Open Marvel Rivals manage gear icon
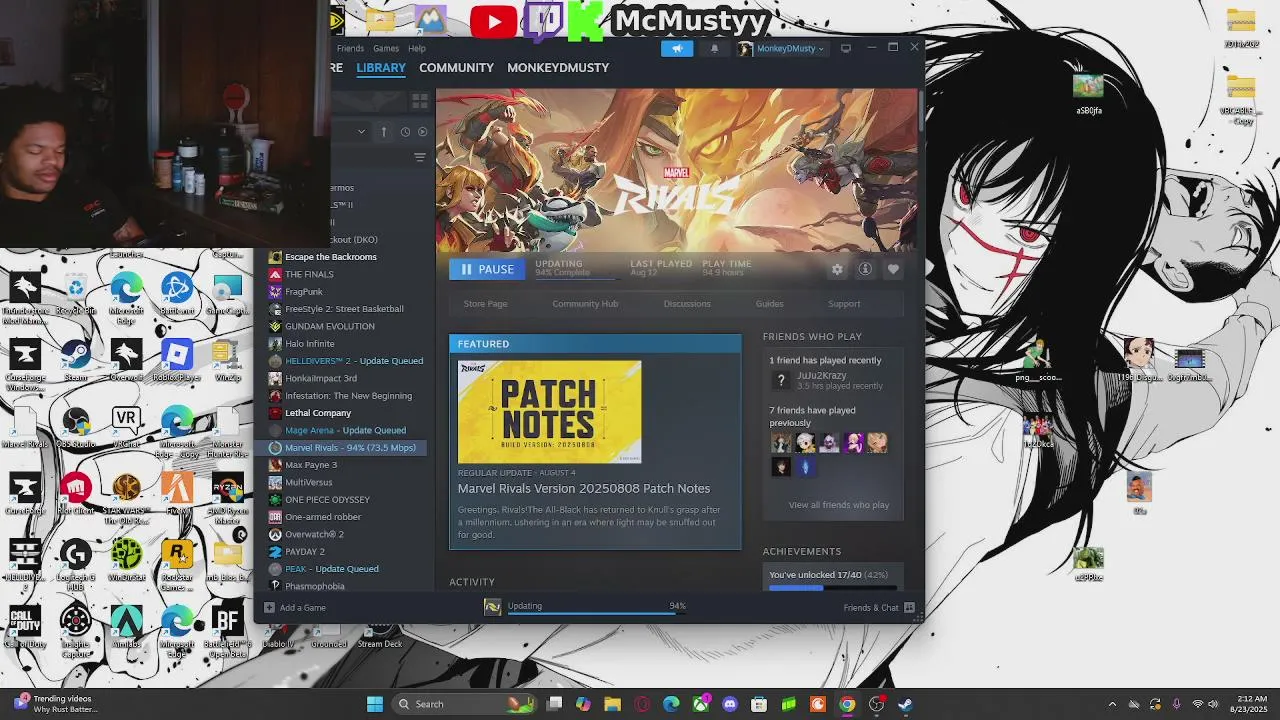1280x720 pixels. click(837, 269)
